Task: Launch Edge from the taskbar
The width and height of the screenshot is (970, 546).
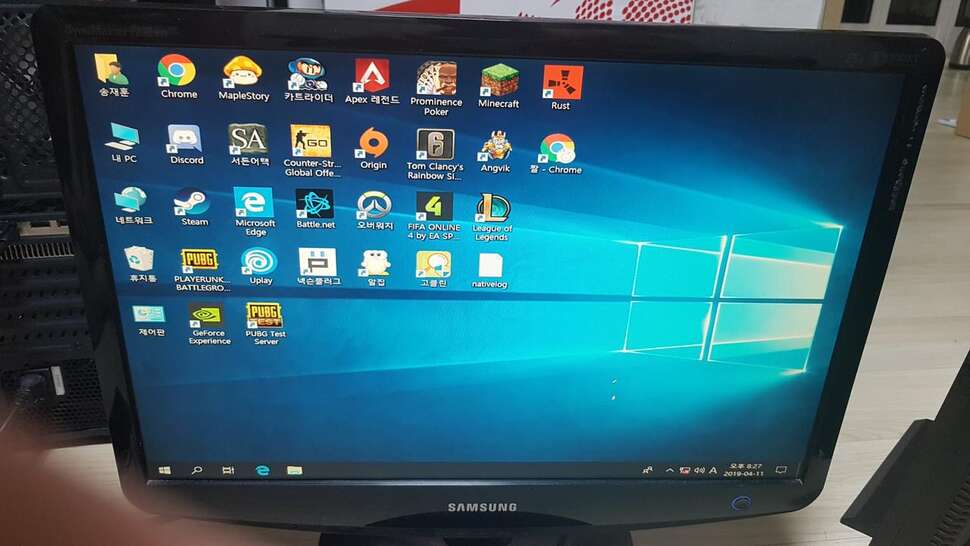Action: click(x=262, y=471)
